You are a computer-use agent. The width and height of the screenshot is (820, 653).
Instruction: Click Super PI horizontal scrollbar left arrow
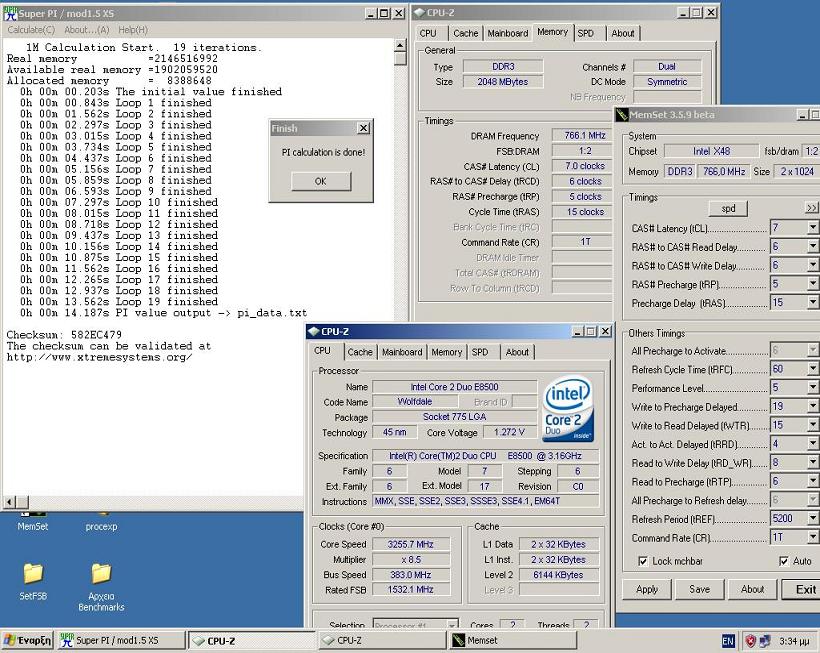point(9,502)
